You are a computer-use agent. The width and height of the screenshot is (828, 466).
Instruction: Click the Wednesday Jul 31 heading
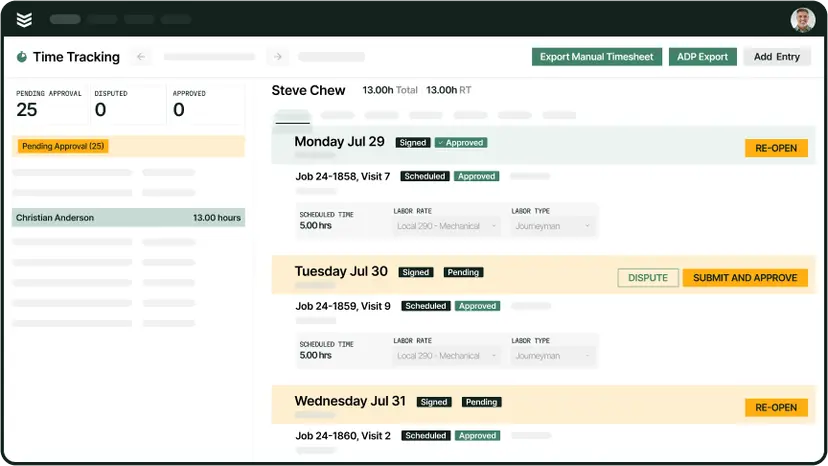pos(350,401)
